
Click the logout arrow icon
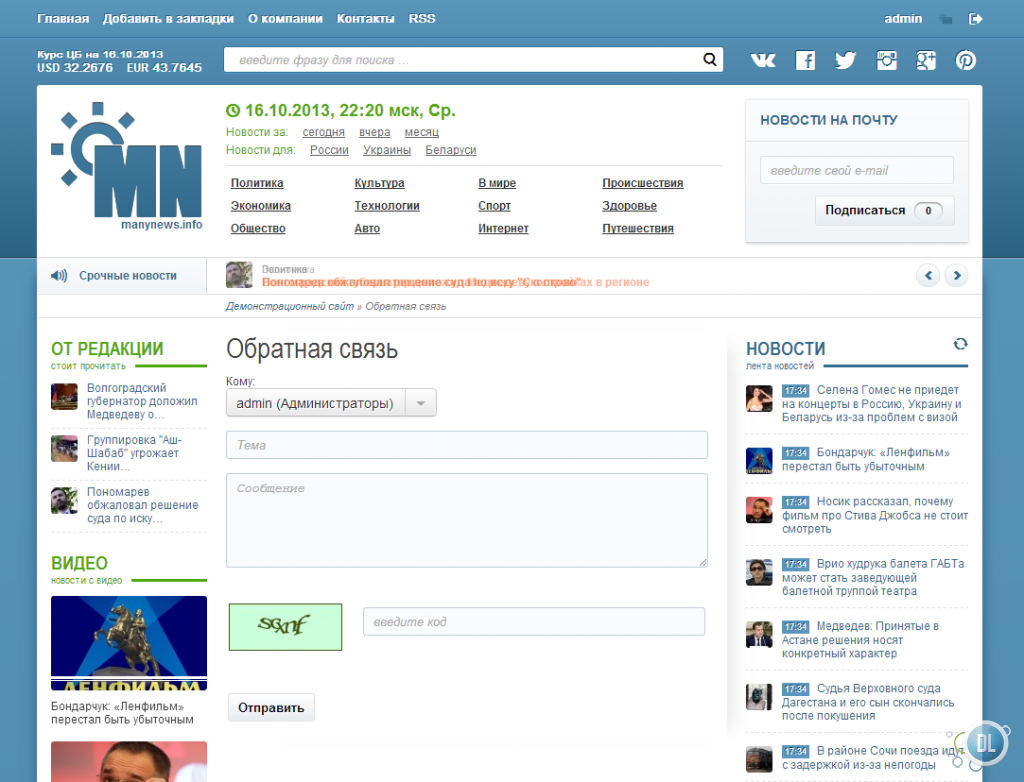click(x=976, y=19)
